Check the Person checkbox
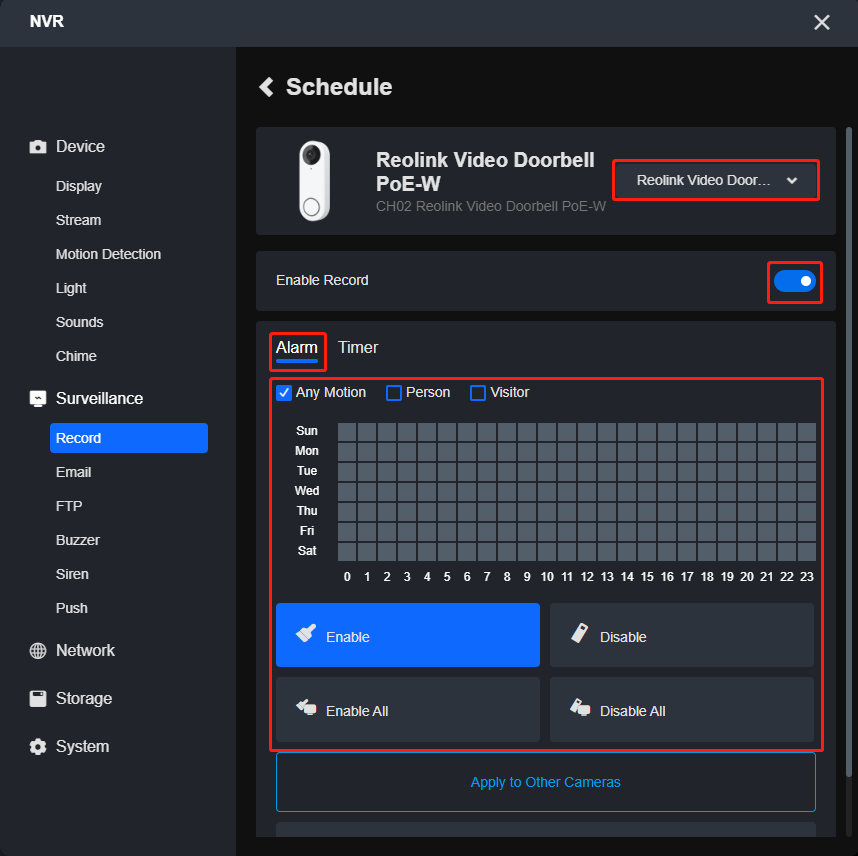858x856 pixels. pyautogui.click(x=394, y=393)
